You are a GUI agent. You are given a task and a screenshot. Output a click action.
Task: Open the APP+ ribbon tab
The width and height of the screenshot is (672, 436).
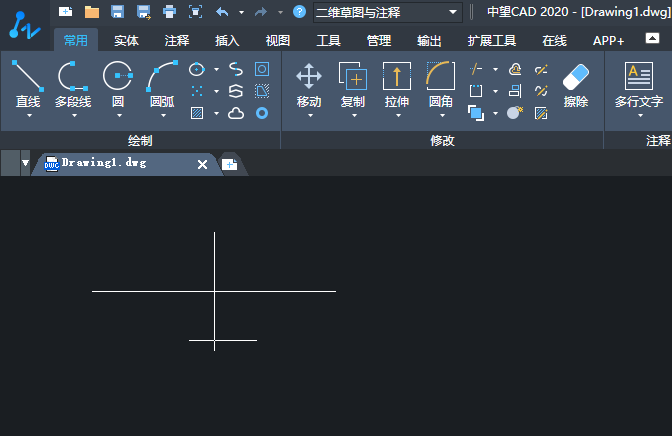609,41
